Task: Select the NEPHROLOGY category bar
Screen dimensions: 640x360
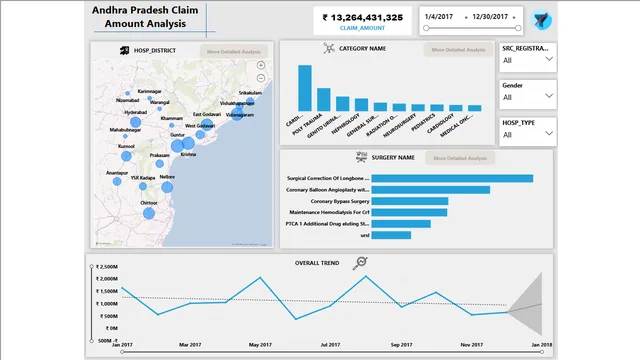Action: 361,105
